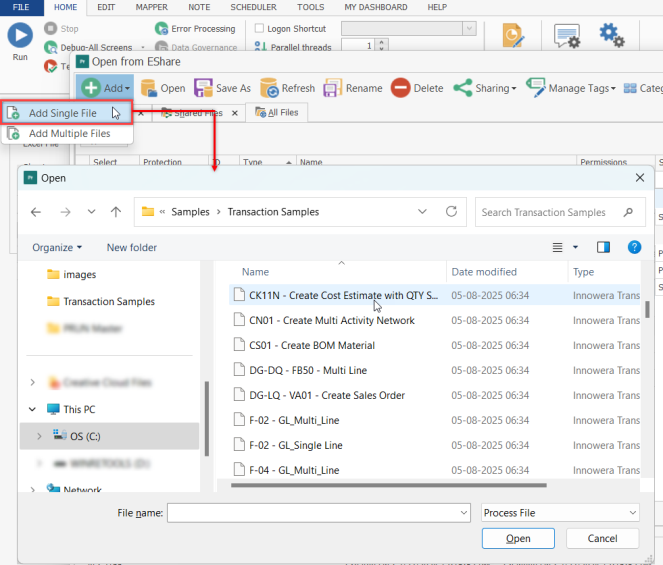Refresh the EShare file list

[x=288, y=88]
